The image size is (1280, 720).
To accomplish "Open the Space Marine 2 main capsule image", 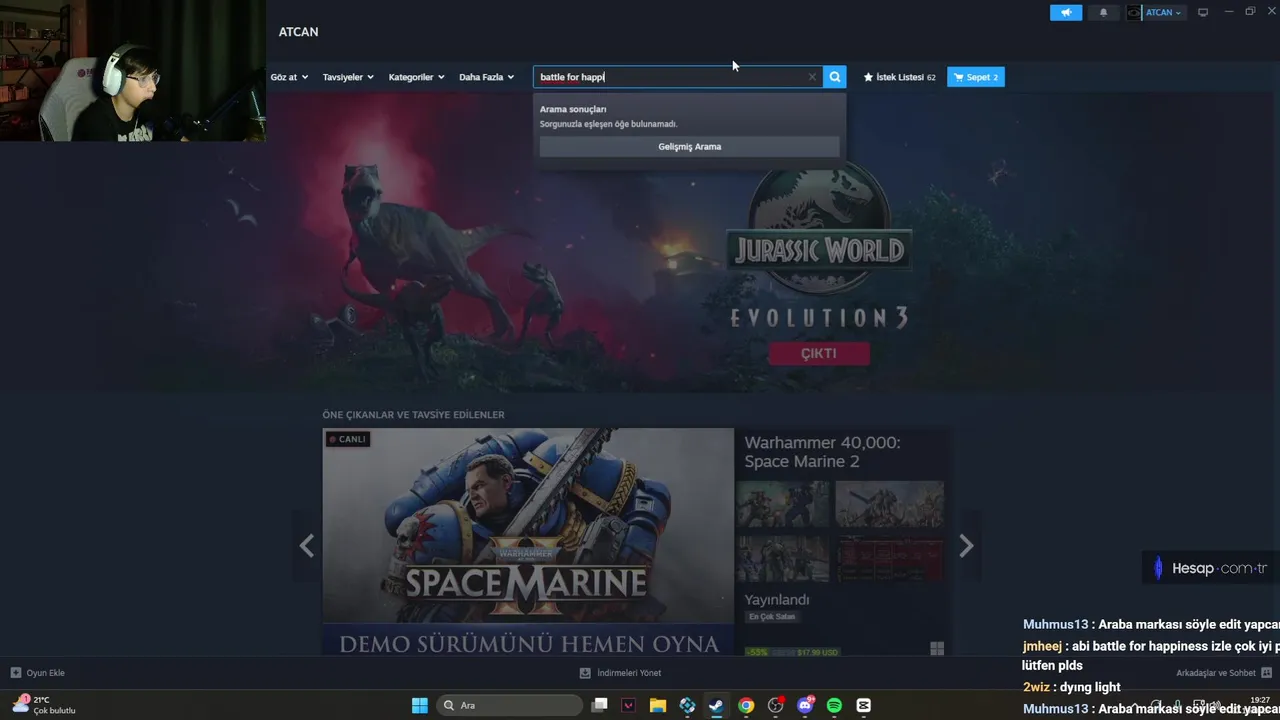I will coord(528,541).
